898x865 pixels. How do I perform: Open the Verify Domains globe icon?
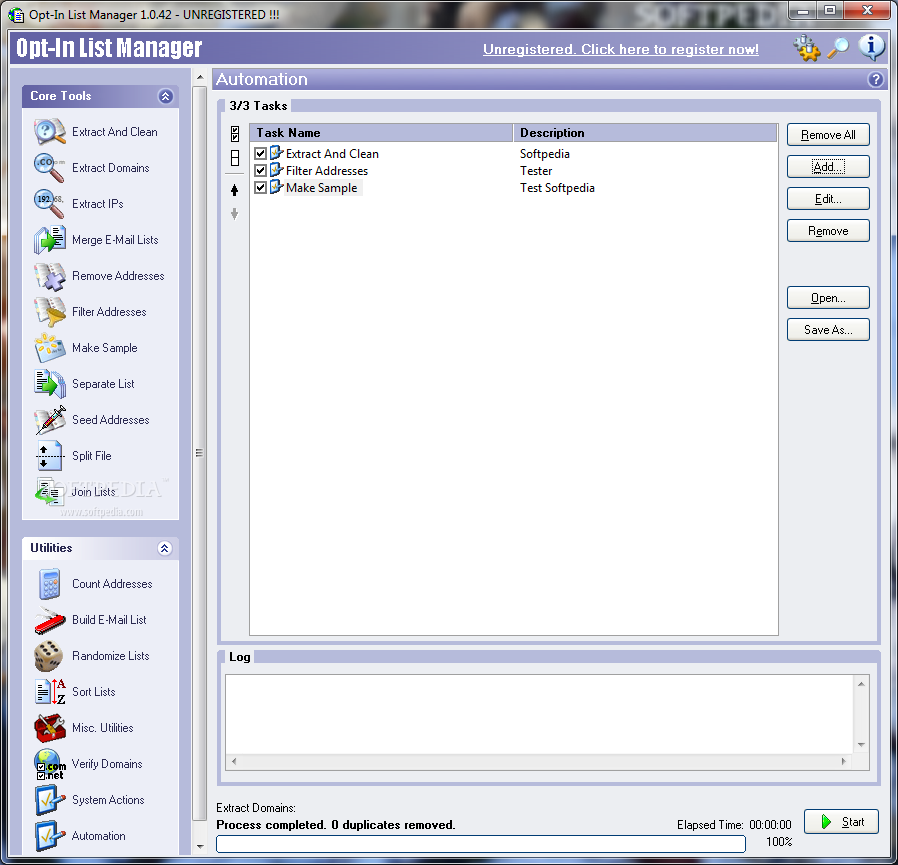click(49, 764)
